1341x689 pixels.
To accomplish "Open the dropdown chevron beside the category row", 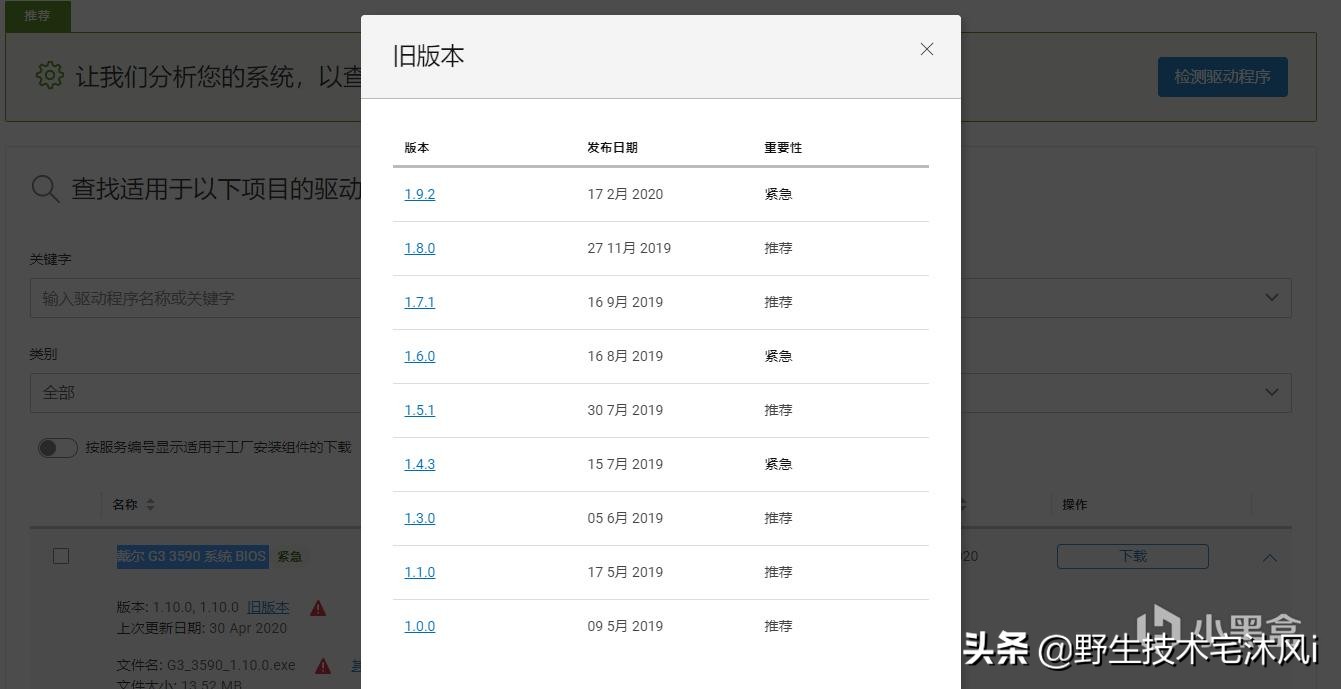I will click(x=1271, y=392).
